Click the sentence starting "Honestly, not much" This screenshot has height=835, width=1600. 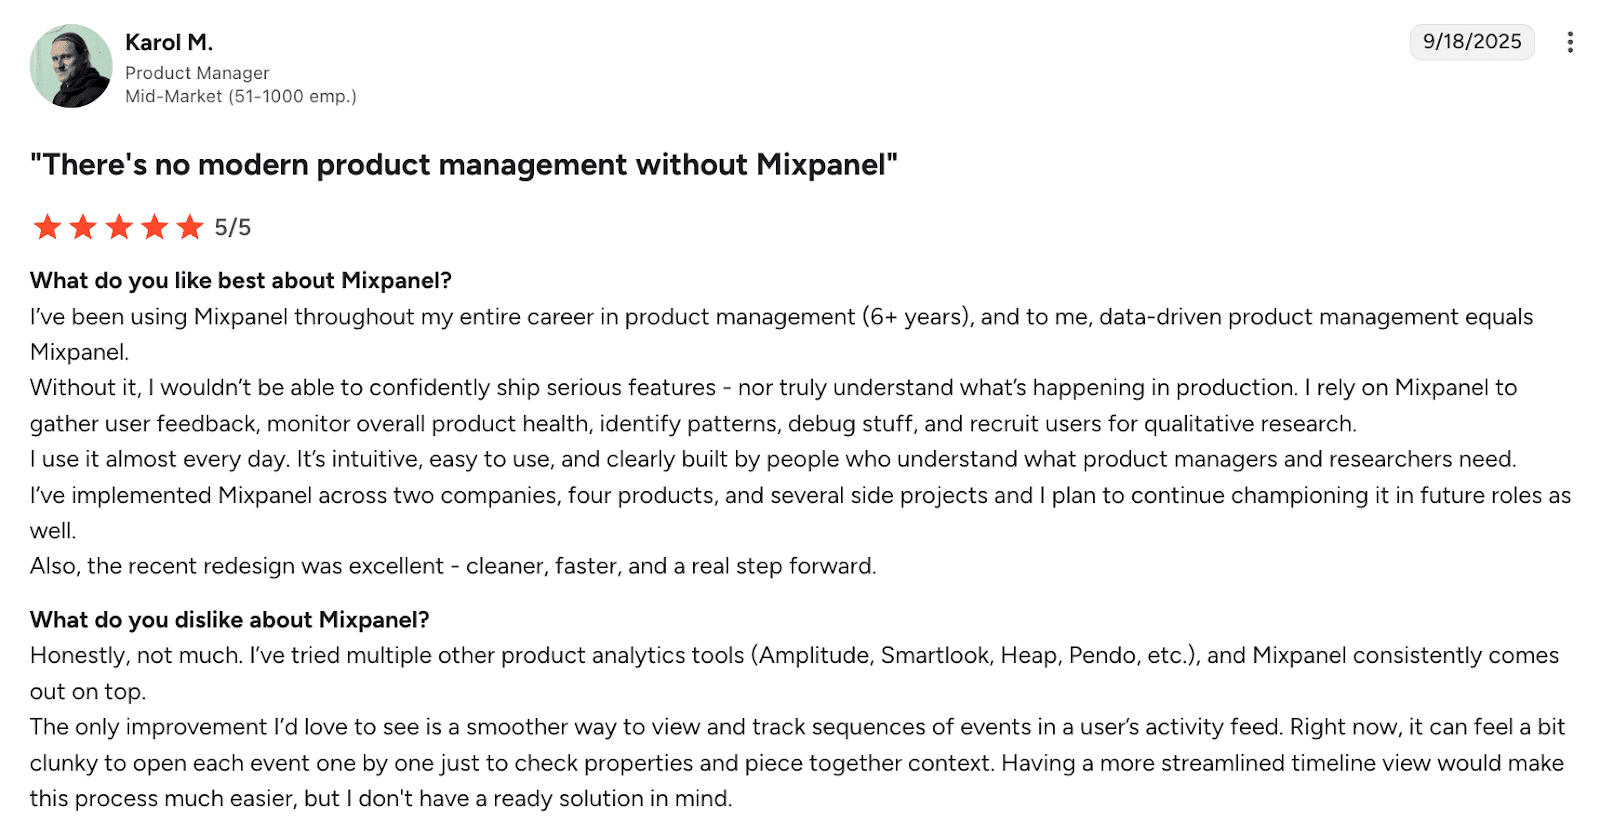[x=793, y=656]
